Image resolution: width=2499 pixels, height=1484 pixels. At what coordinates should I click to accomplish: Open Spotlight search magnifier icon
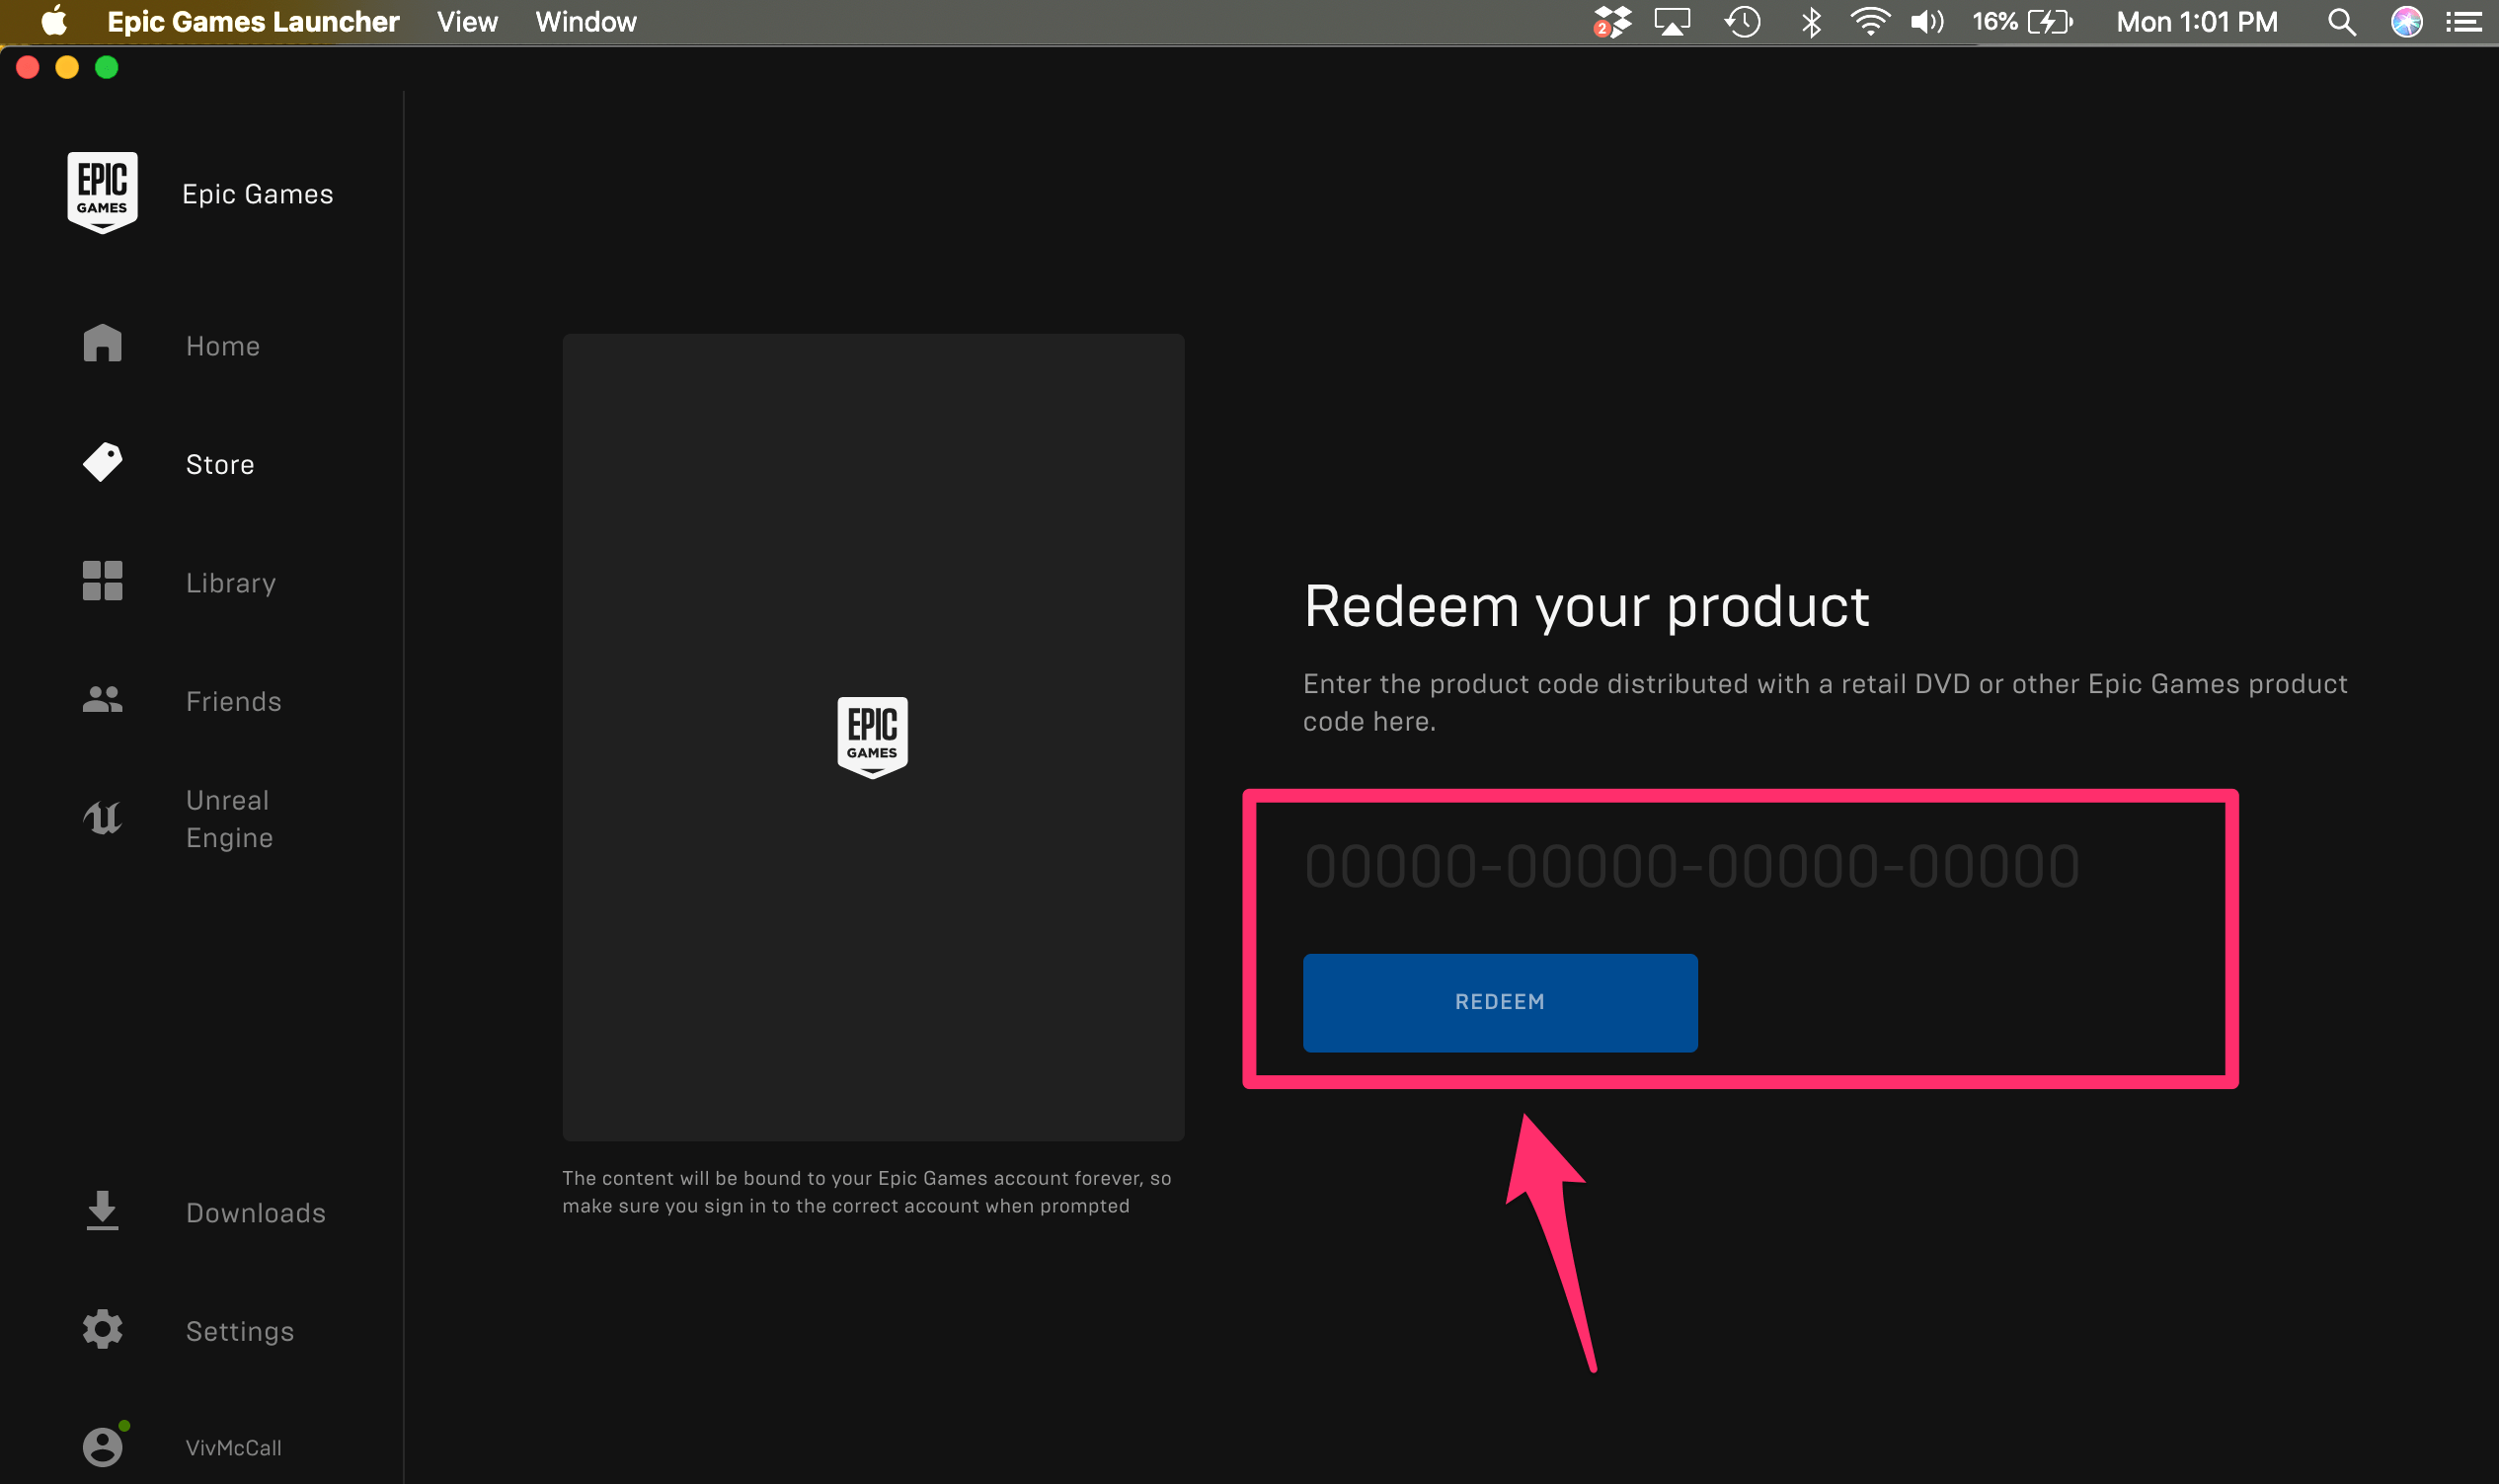tap(2342, 21)
